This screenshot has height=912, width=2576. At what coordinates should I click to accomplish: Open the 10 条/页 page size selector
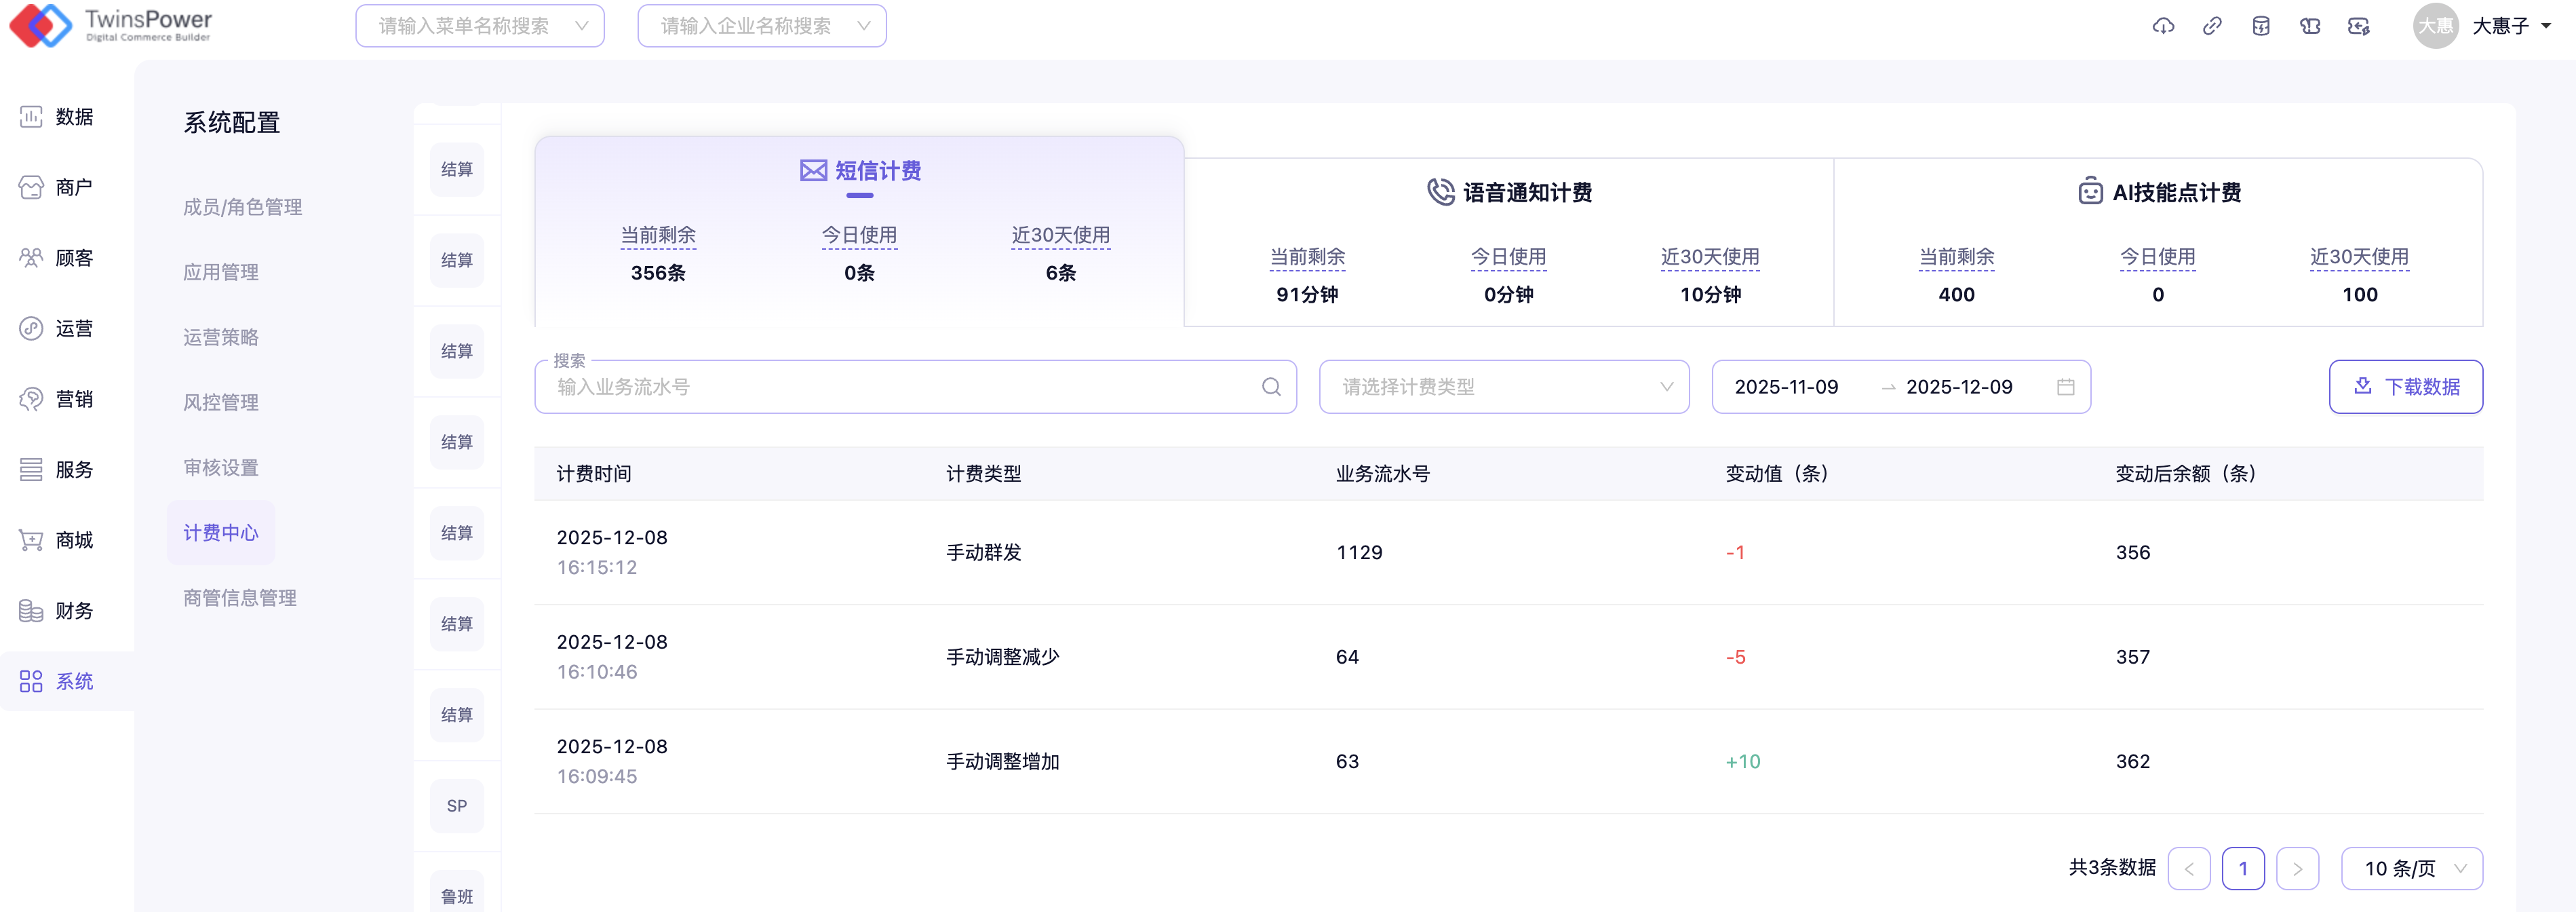[2411, 868]
